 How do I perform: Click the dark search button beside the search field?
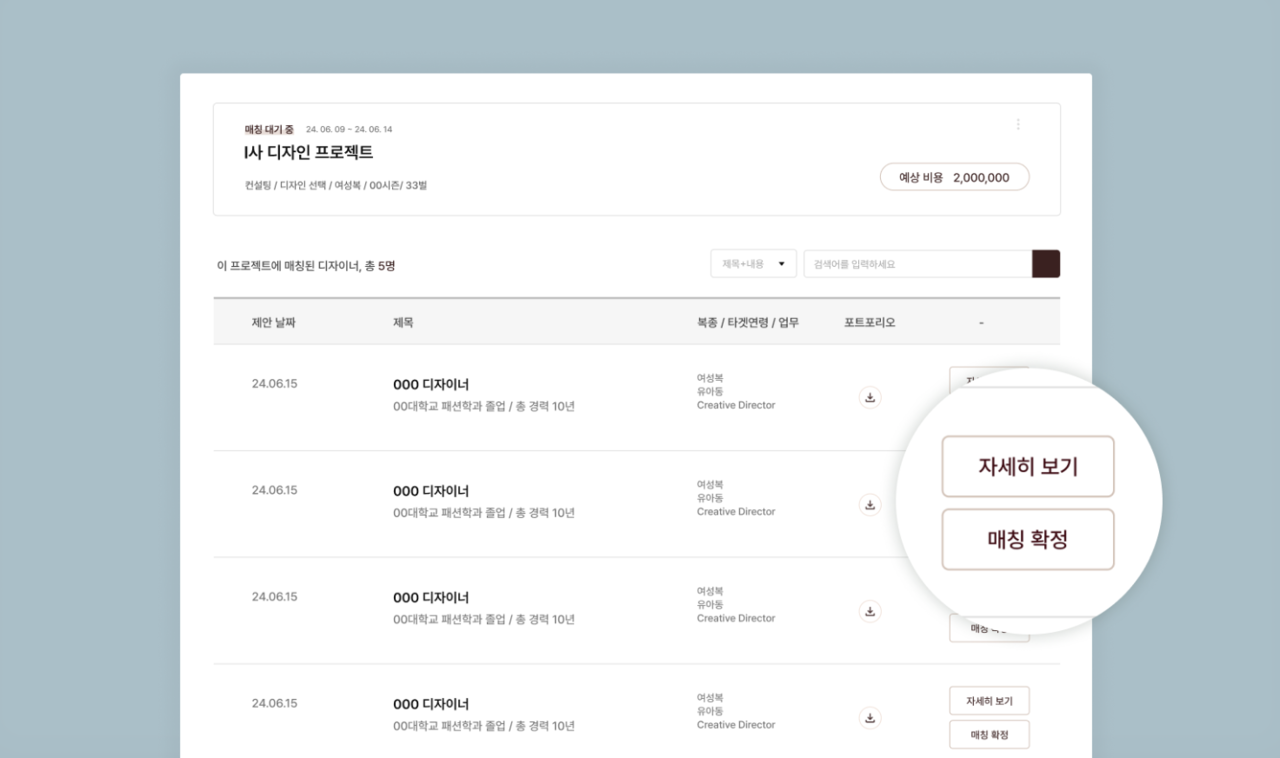[1046, 264]
